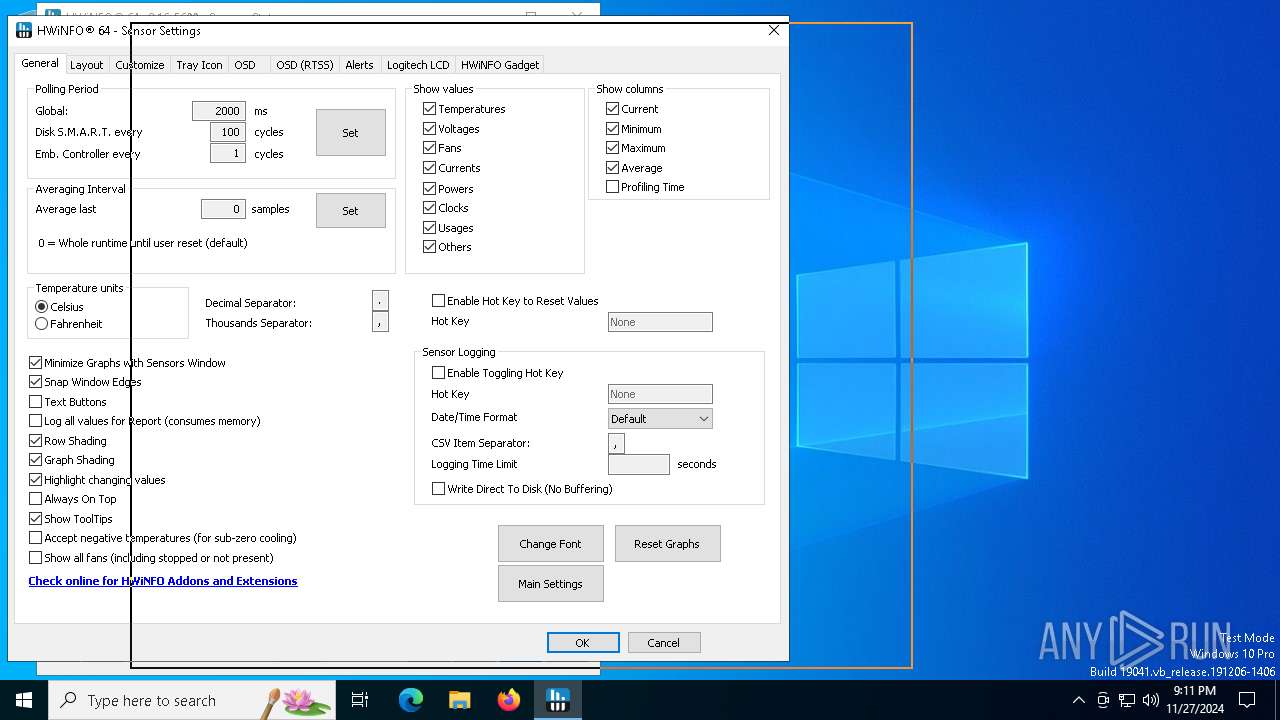Screen dimensions: 1280x720
Task: Open Task View in the taskbar
Action: coord(360,700)
